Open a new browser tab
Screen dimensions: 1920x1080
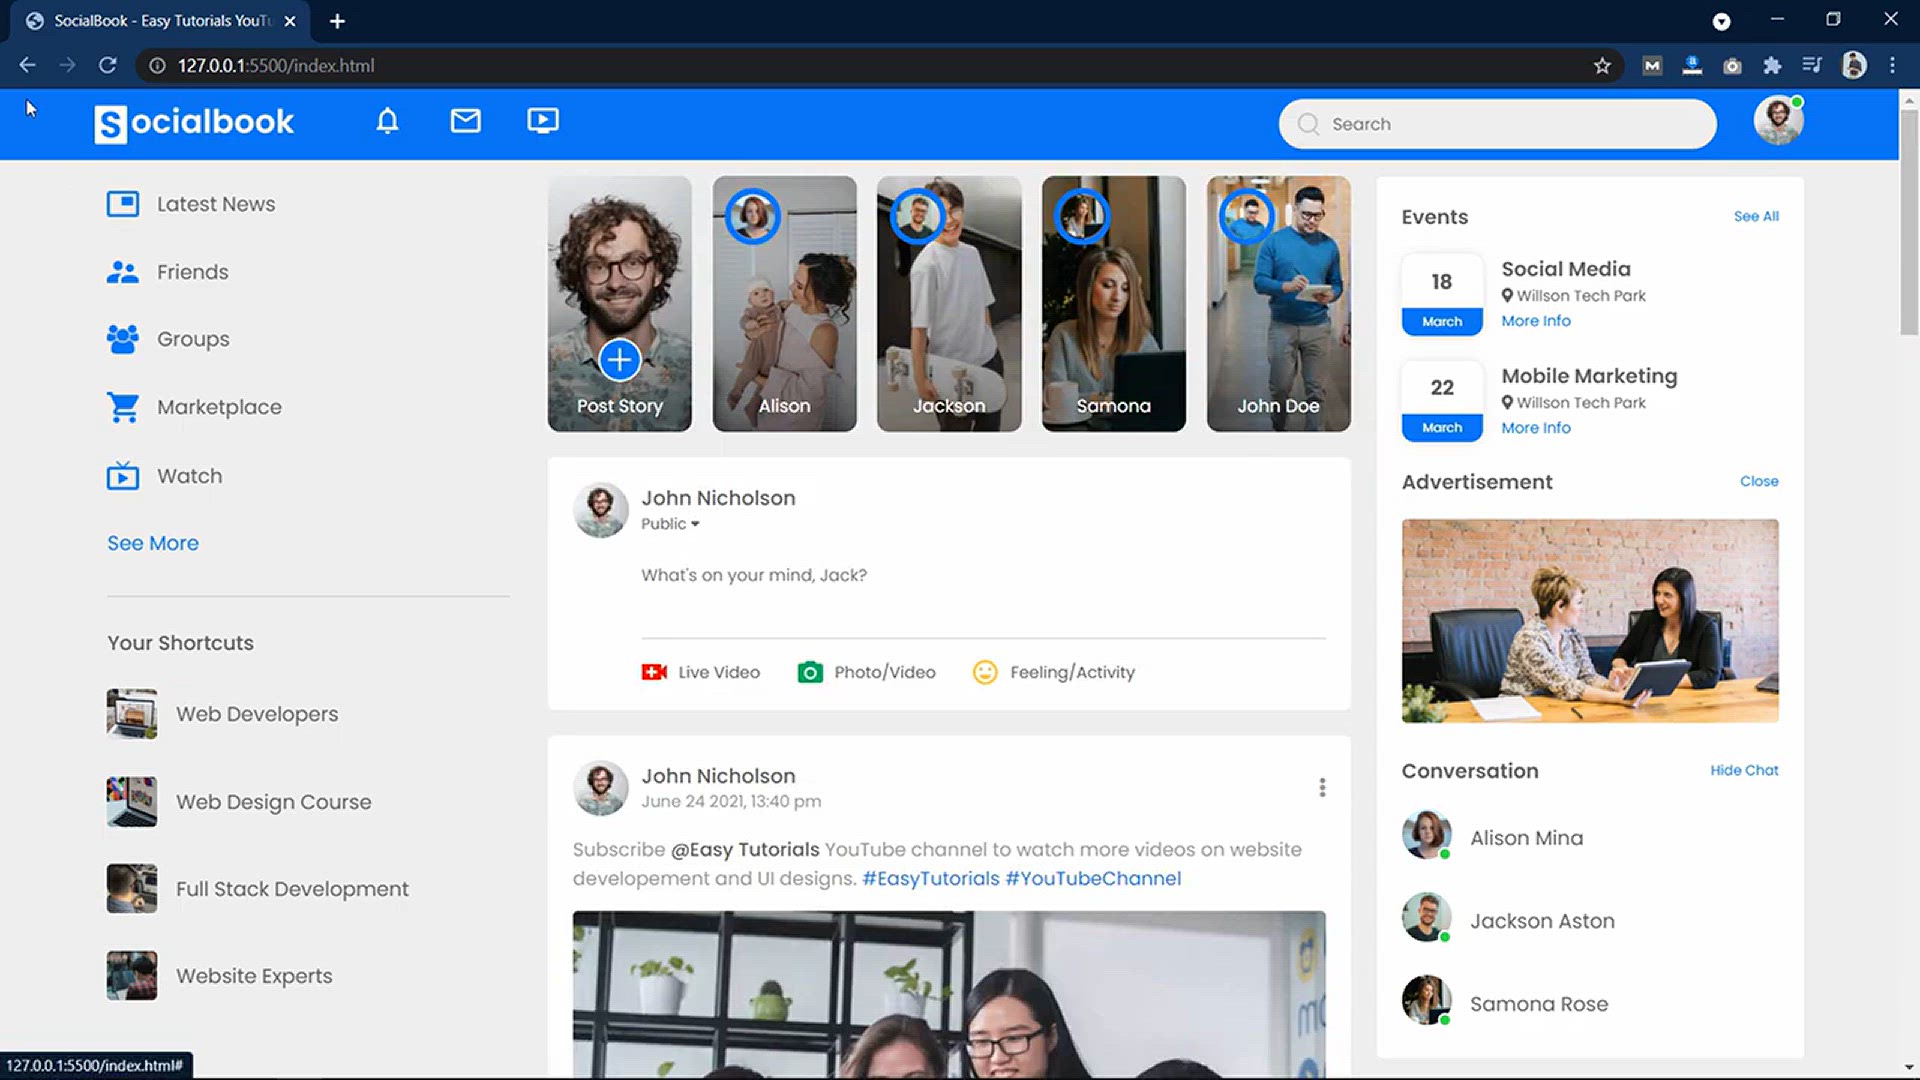point(337,21)
